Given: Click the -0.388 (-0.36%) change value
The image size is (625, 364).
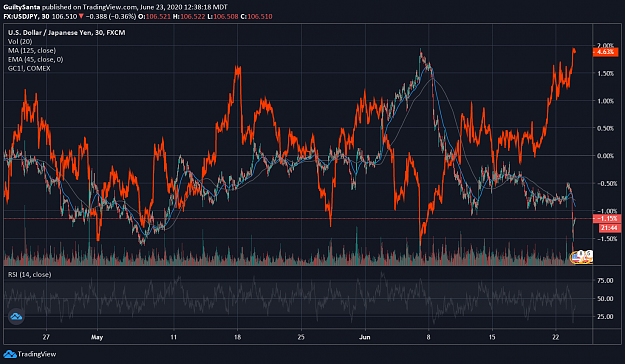Looking at the screenshot, I should [111, 16].
